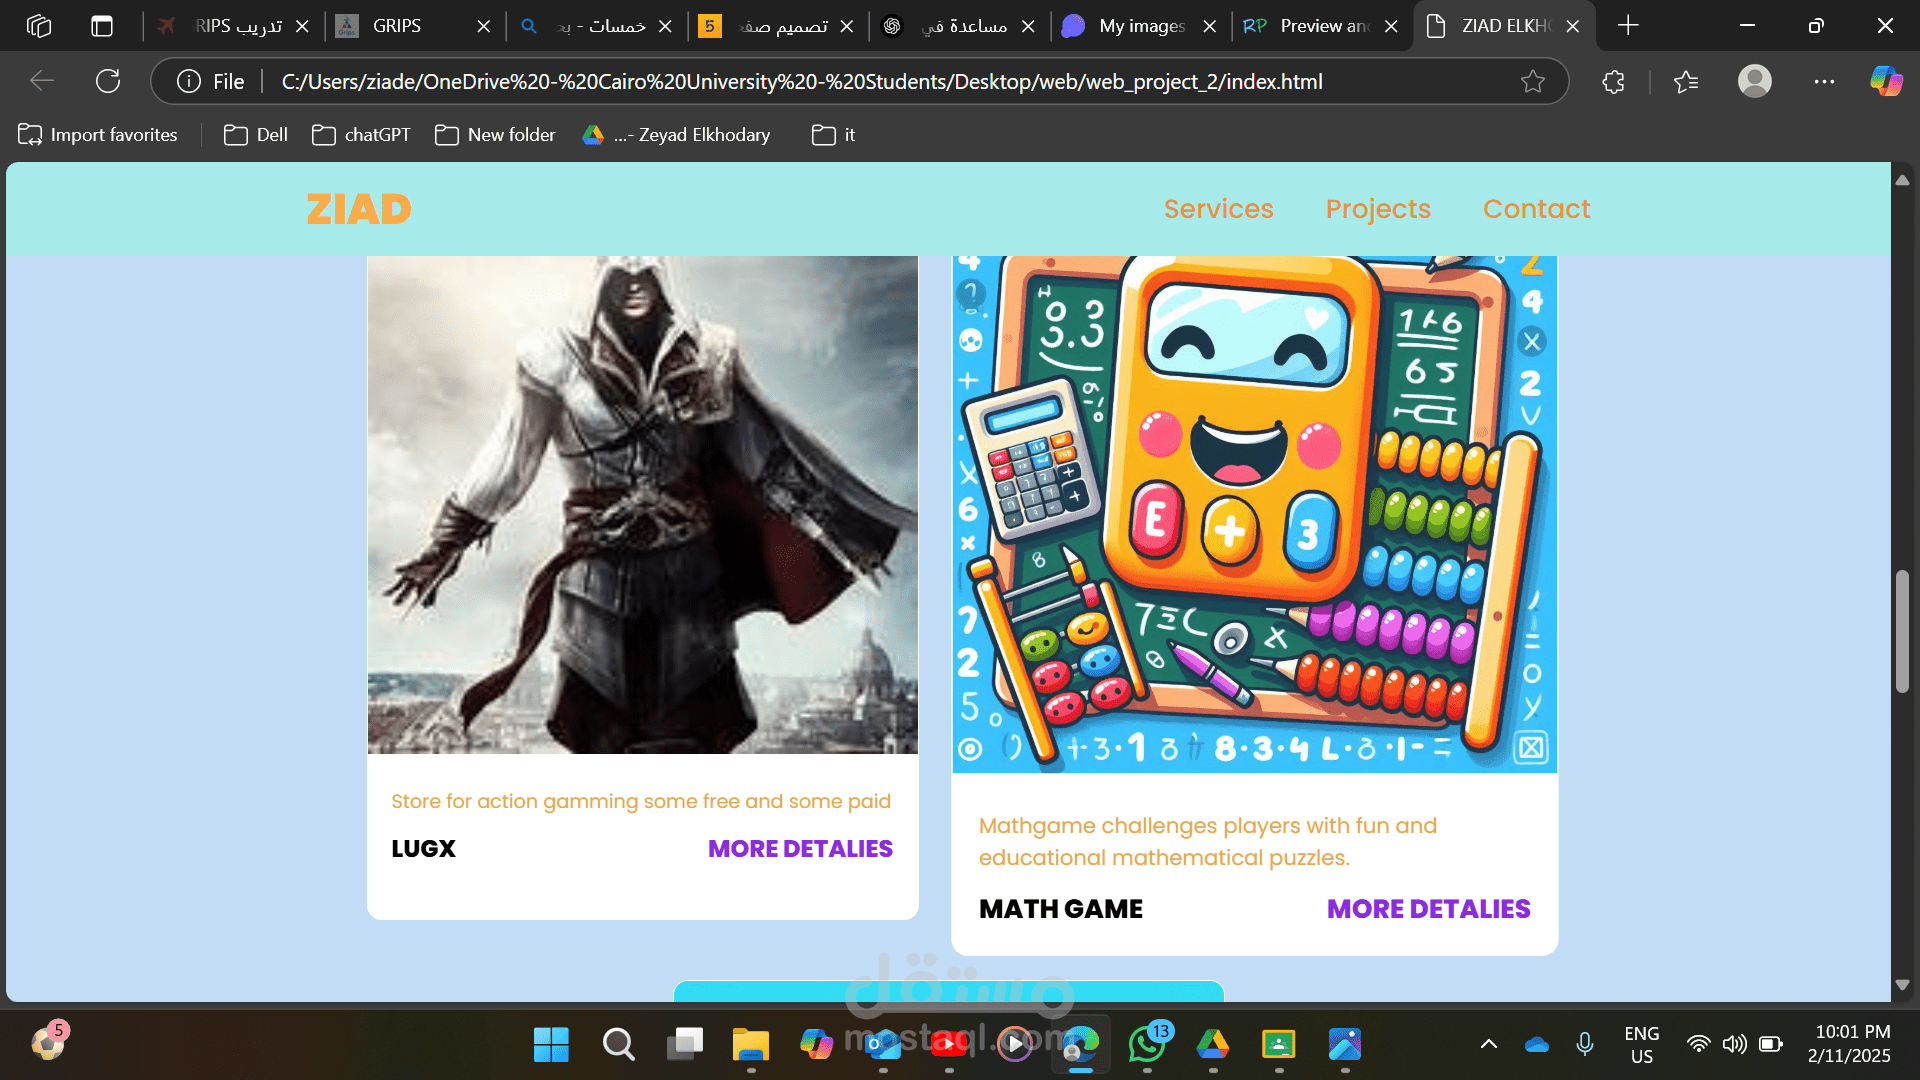Click Services in the site navigation
The height and width of the screenshot is (1080, 1920).
pos(1218,209)
